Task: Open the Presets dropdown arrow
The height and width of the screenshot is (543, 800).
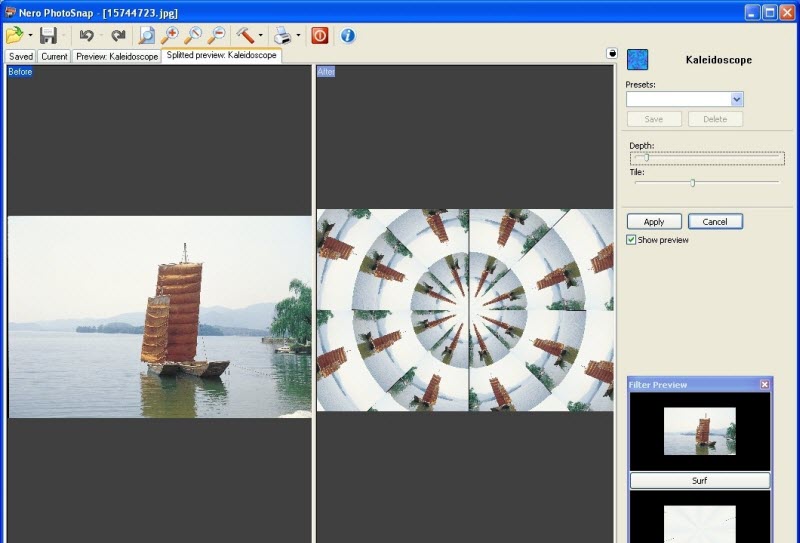Action: [736, 99]
